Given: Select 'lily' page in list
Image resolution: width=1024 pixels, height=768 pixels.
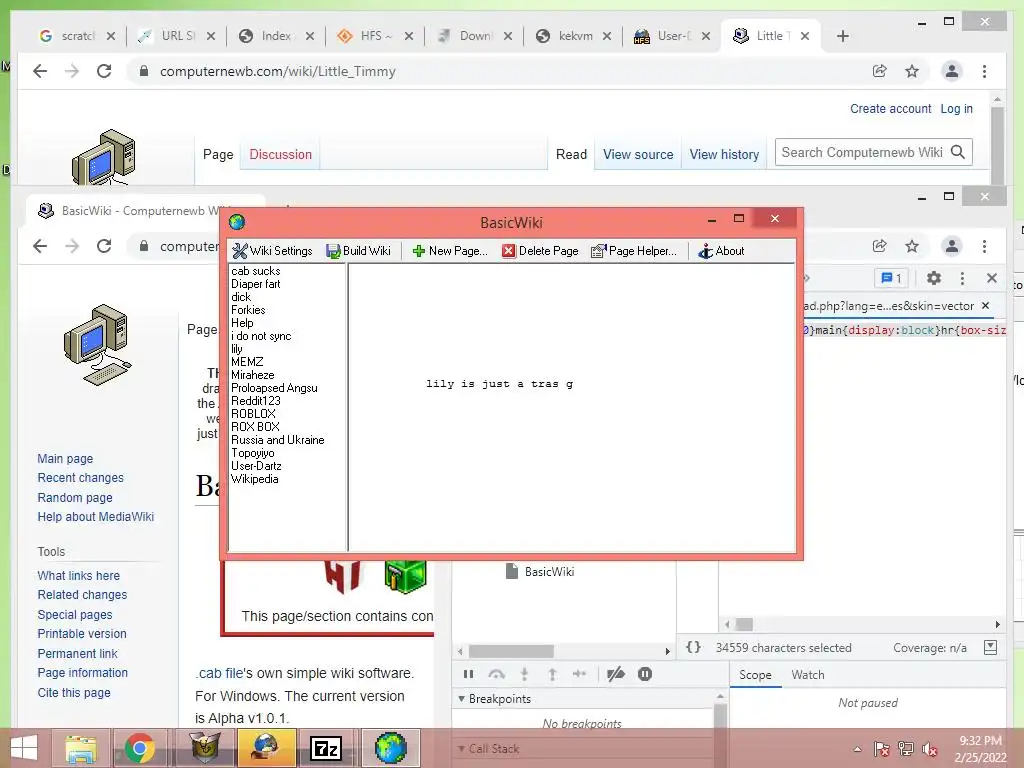Looking at the screenshot, I should 236,349.
